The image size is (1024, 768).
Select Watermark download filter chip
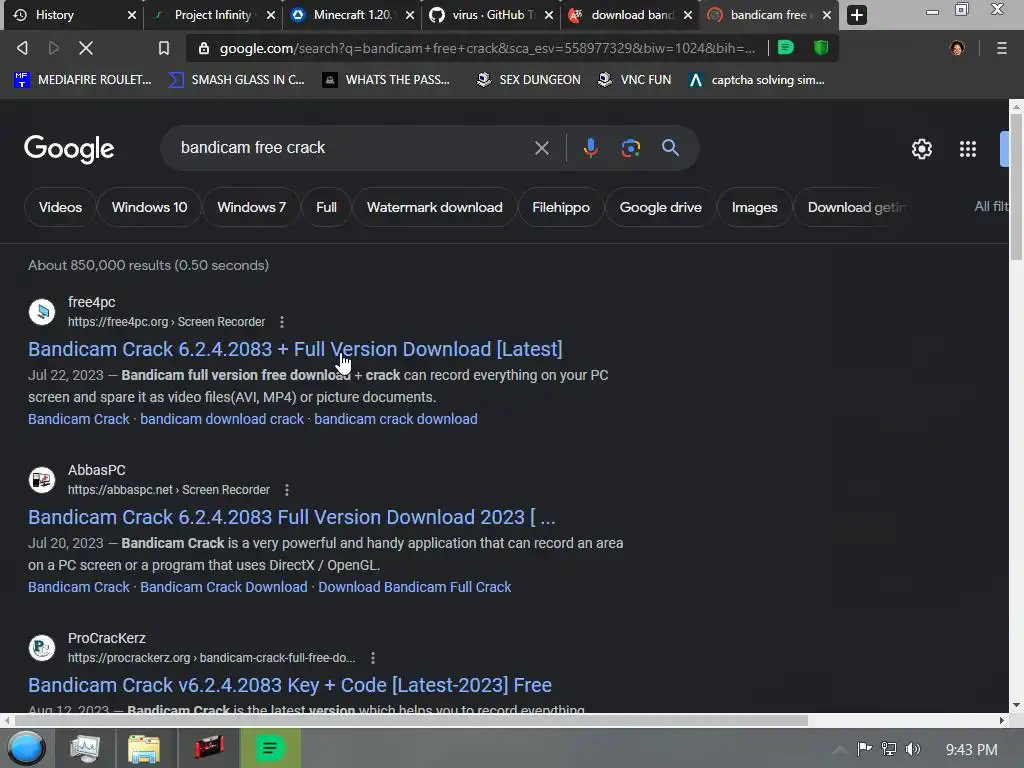tap(434, 207)
